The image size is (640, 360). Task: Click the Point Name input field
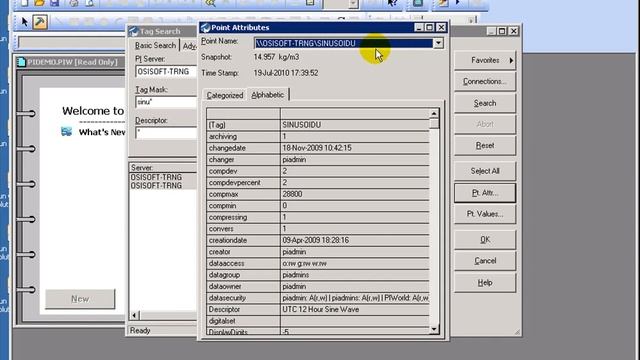(x=343, y=43)
